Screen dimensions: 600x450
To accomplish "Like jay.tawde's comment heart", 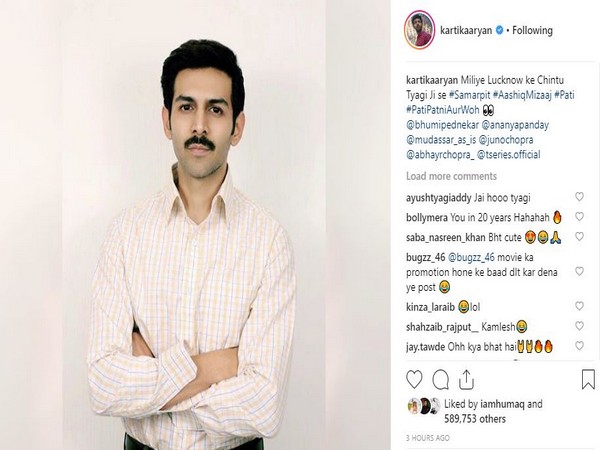I will click(x=579, y=346).
